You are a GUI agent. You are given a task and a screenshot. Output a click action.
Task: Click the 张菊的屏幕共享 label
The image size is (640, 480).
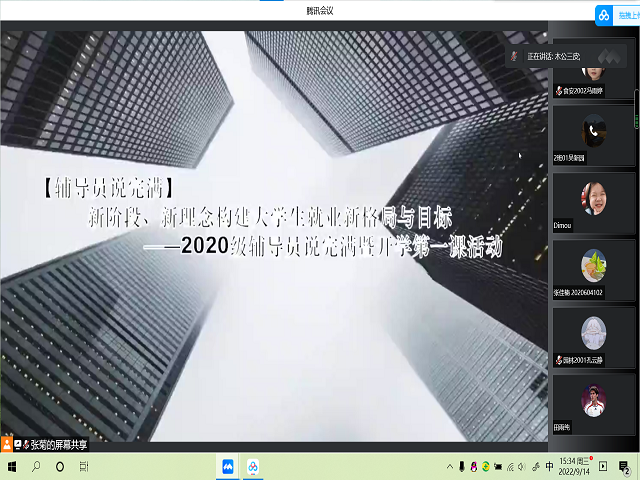(x=55, y=445)
